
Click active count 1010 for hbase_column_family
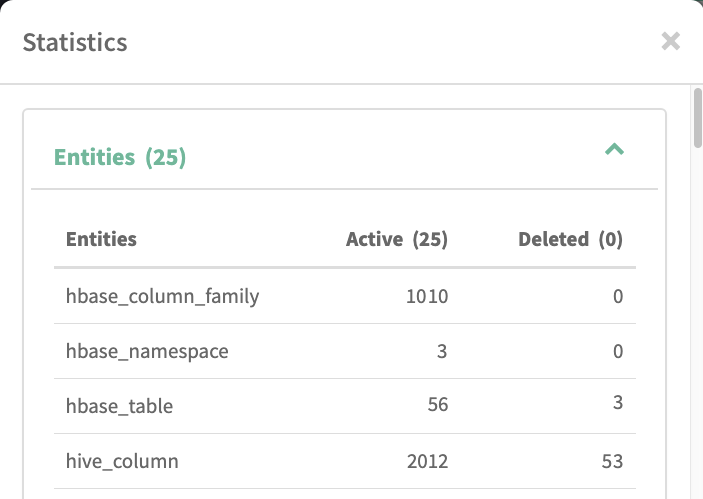pyautogui.click(x=428, y=296)
